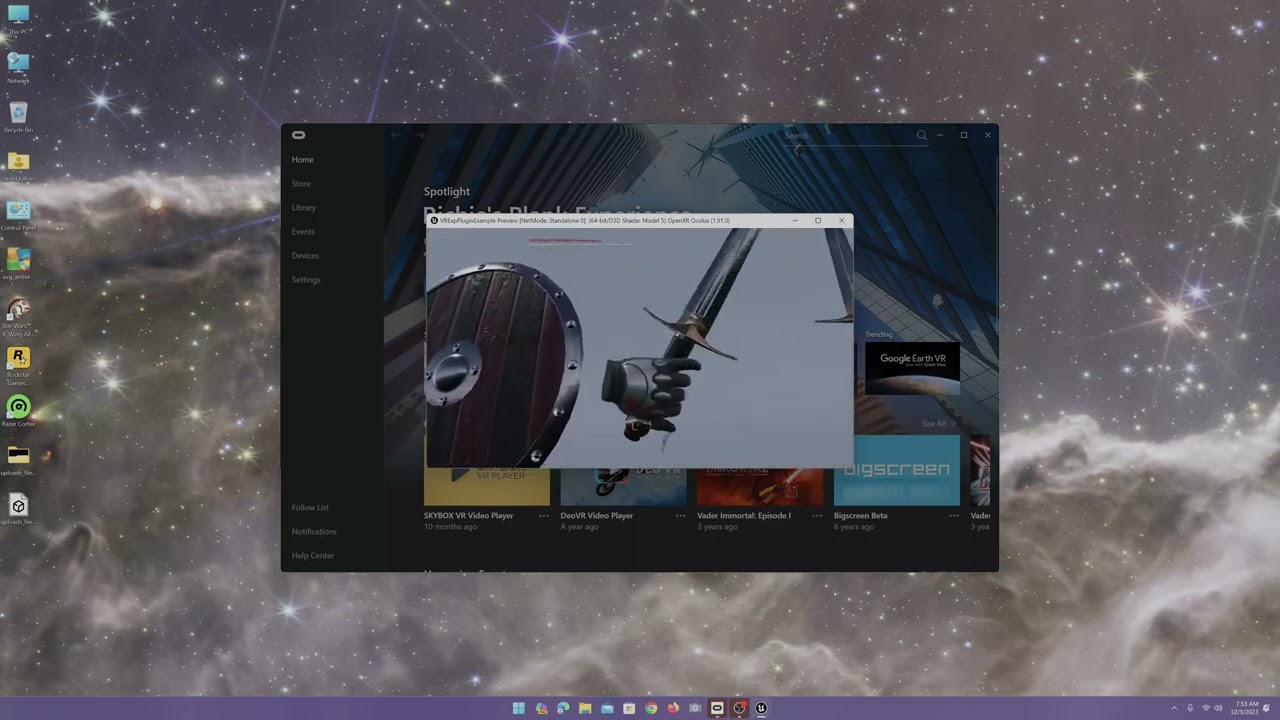Viewport: 1280px width, 720px height.
Task: Click the DeoVR Video Player title
Action: (597, 516)
